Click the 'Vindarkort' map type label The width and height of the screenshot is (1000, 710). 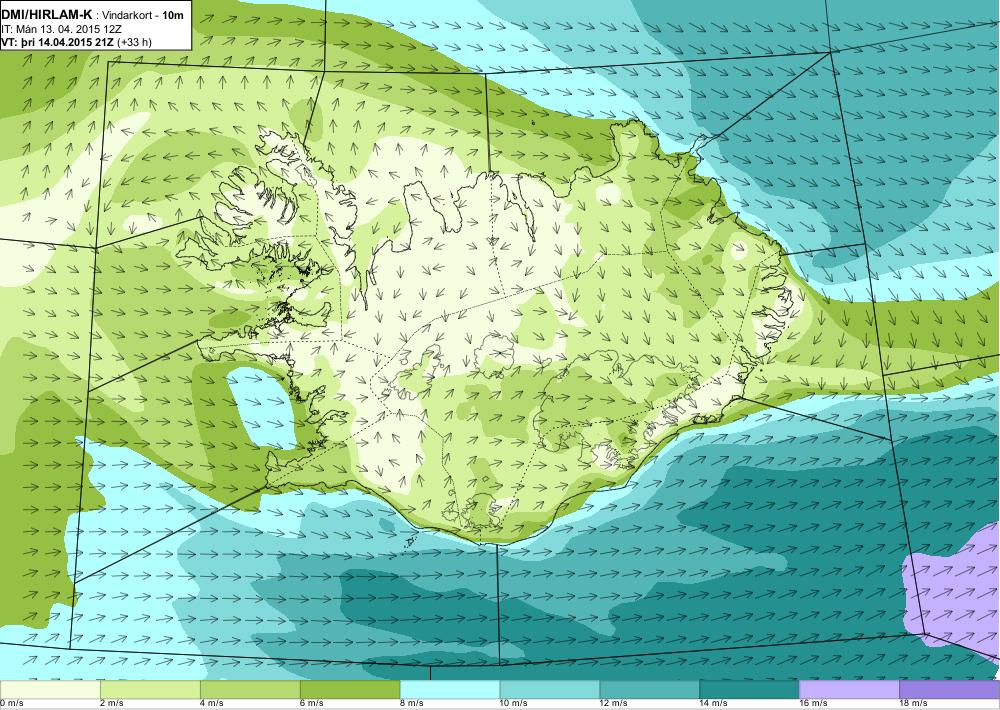click(126, 16)
